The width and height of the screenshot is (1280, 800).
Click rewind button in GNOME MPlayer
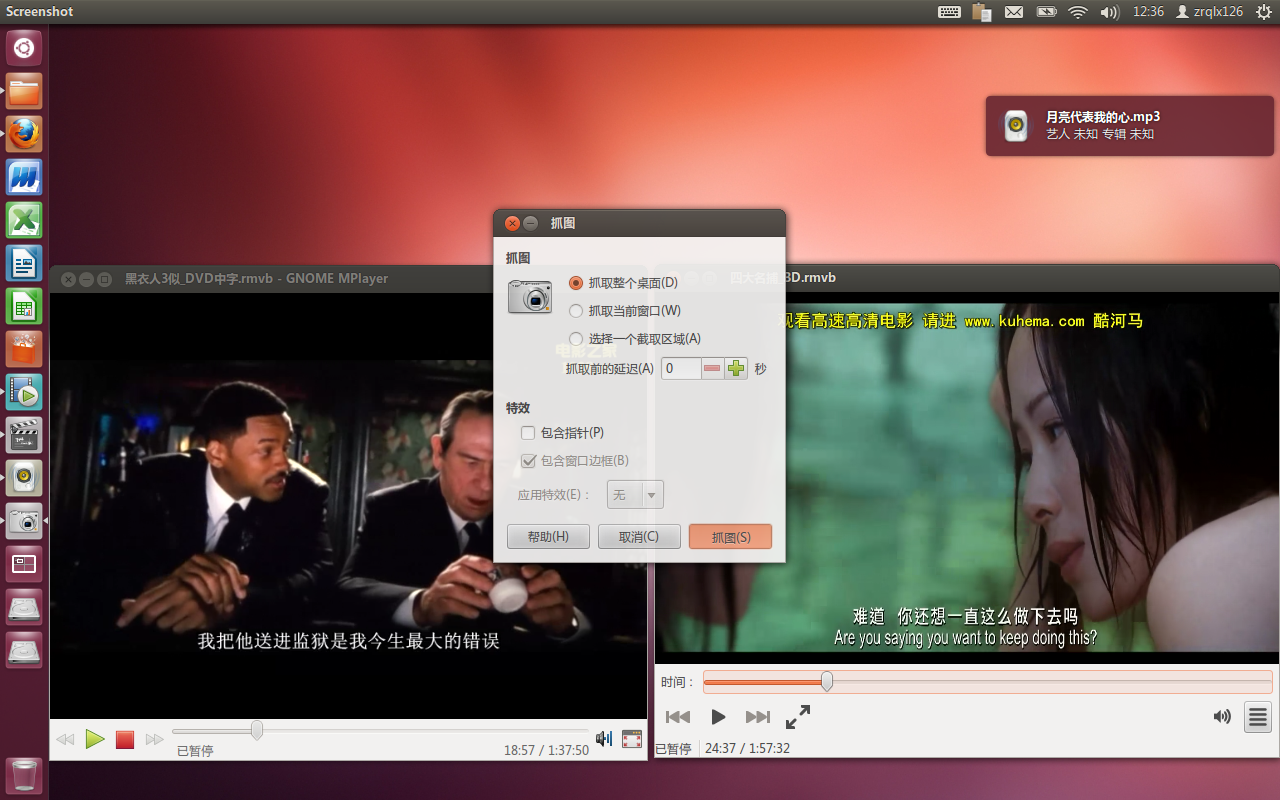(65, 740)
